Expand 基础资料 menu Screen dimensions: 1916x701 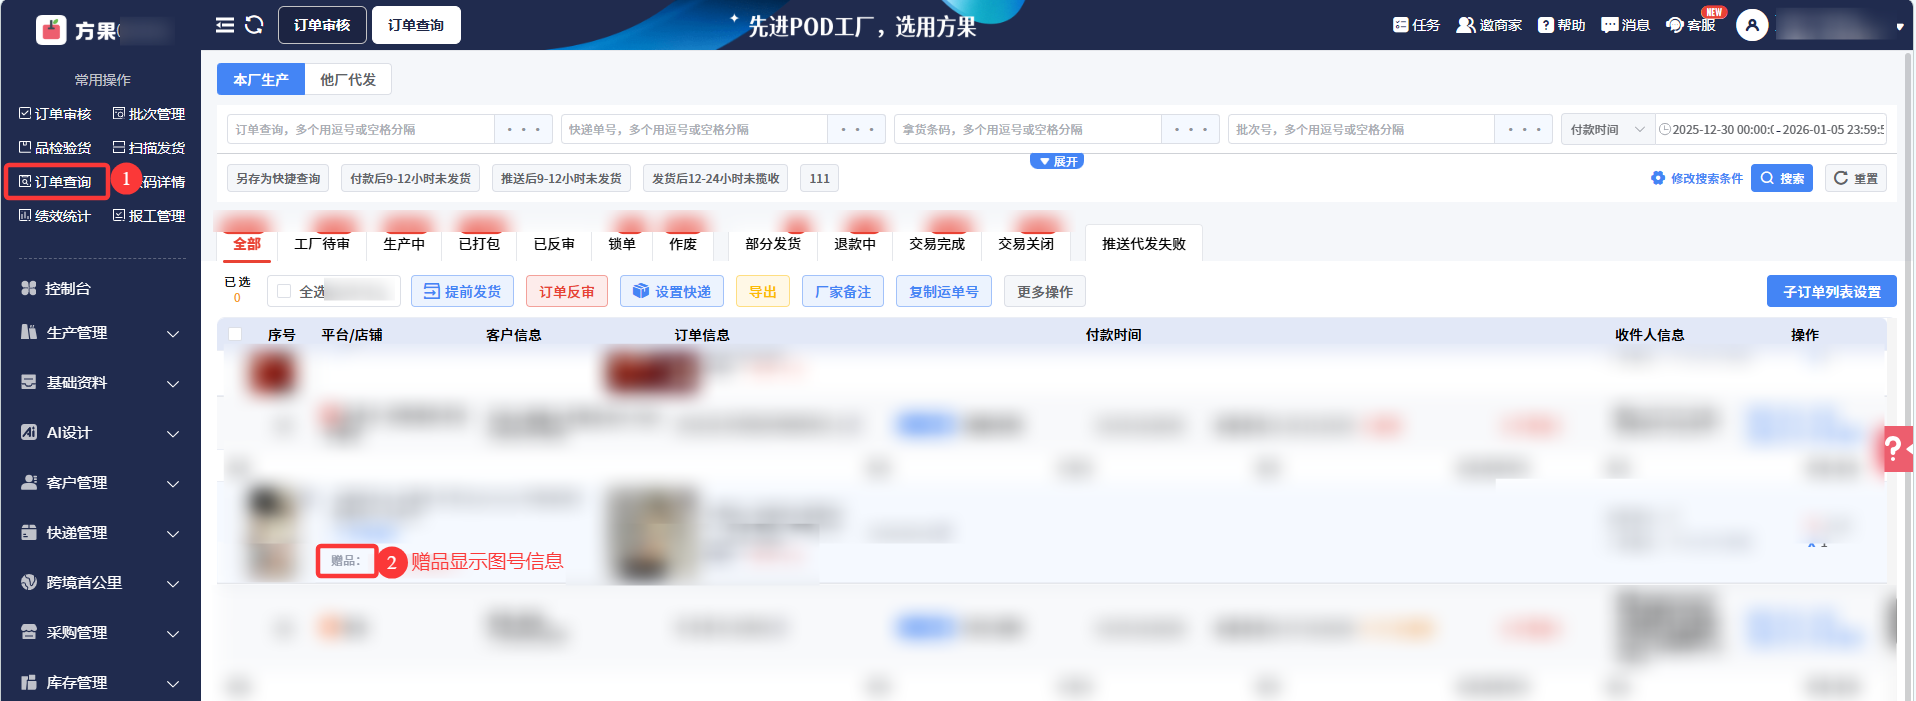100,382
